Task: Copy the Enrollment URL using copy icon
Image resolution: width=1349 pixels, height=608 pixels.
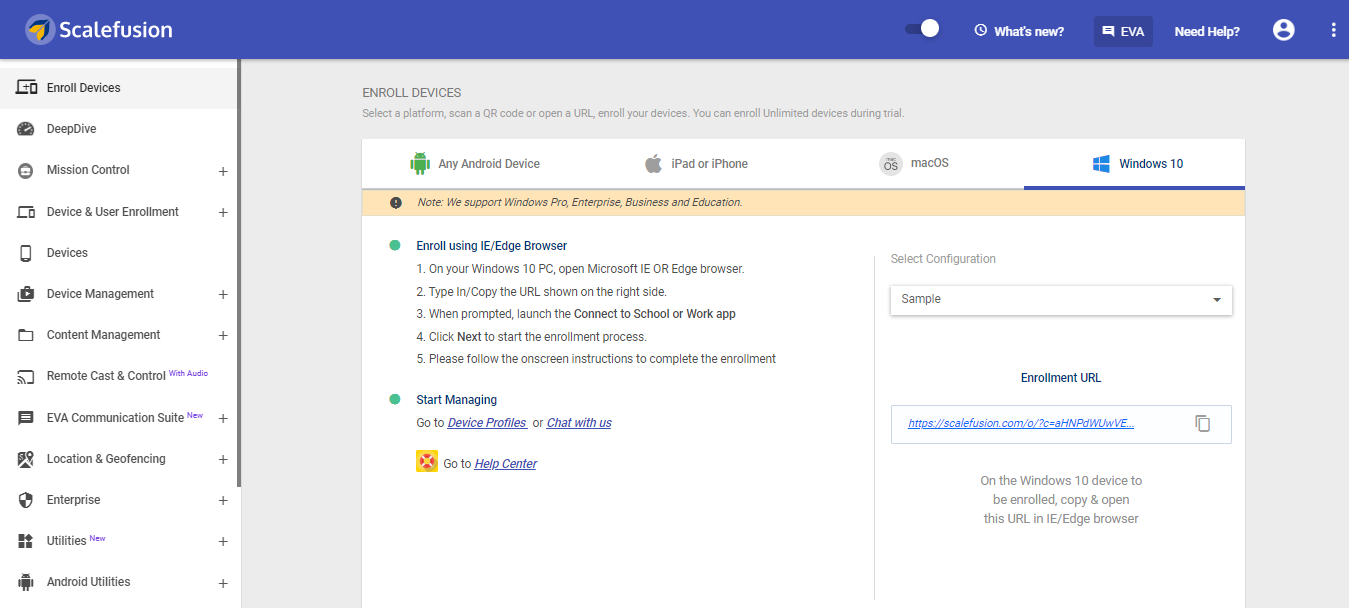Action: (x=1202, y=423)
